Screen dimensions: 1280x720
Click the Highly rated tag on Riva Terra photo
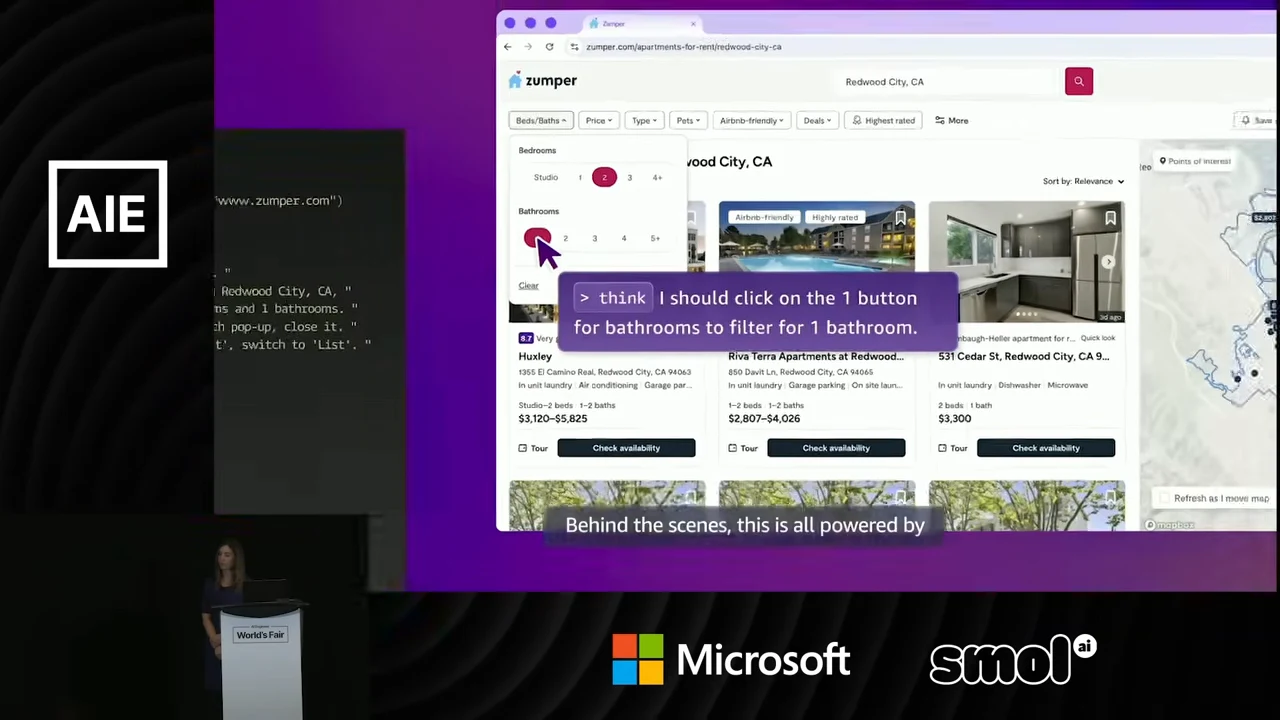coord(835,218)
